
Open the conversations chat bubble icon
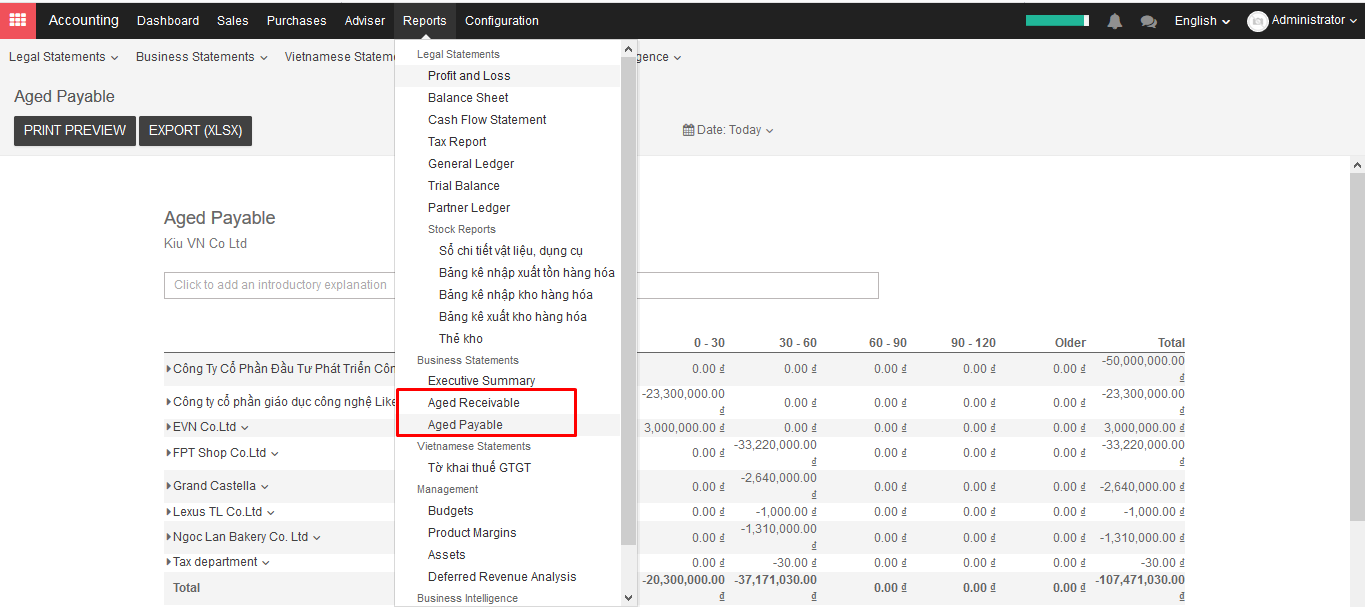point(1149,21)
